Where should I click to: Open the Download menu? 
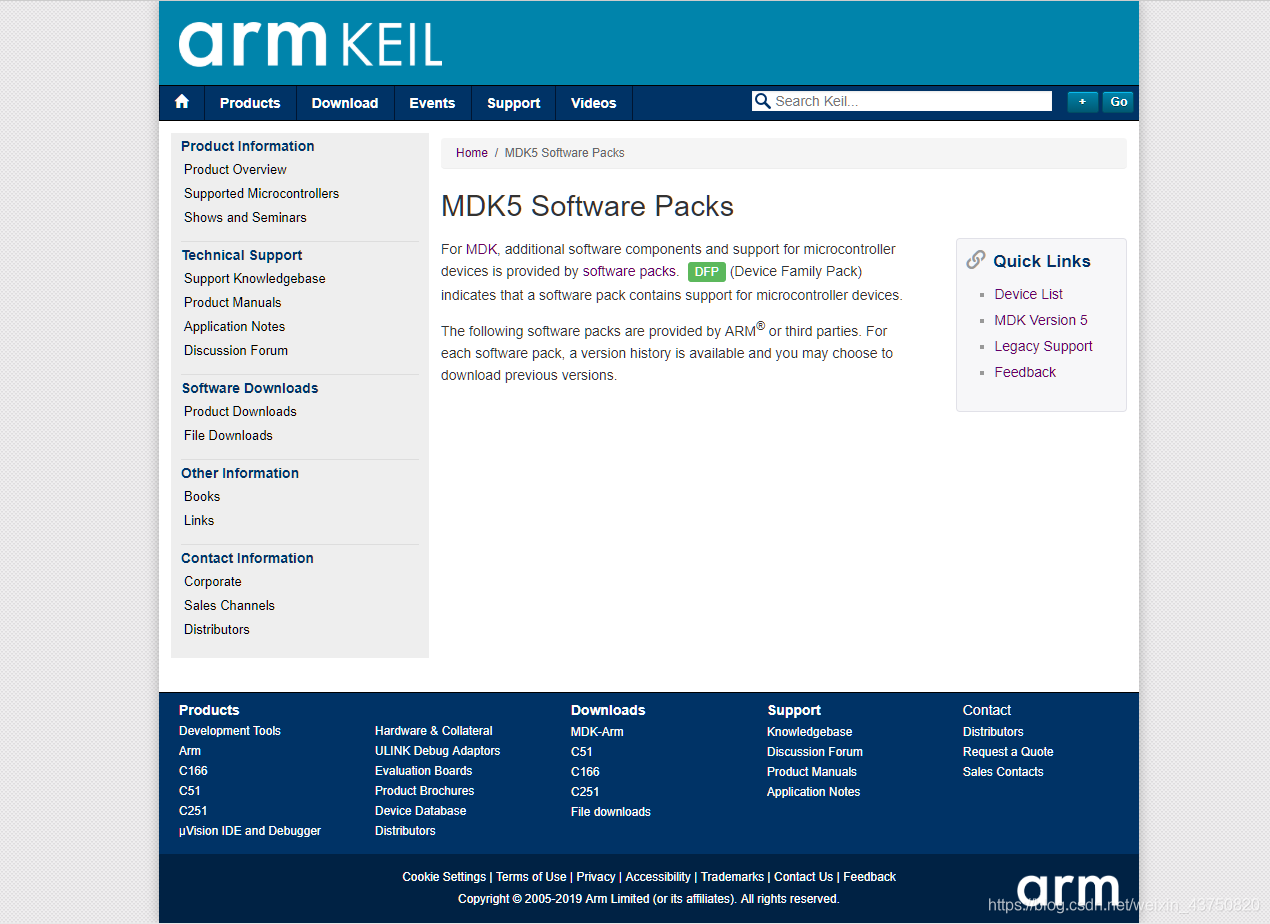pos(345,103)
